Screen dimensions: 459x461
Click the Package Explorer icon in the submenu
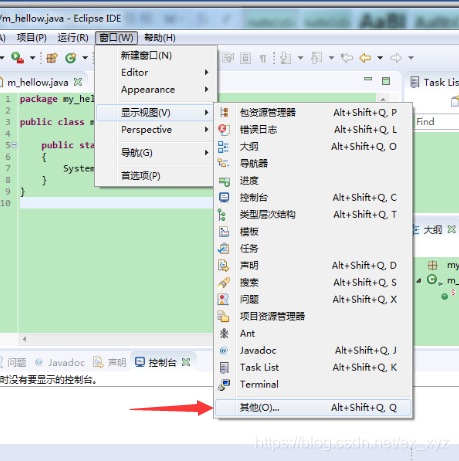(224, 113)
